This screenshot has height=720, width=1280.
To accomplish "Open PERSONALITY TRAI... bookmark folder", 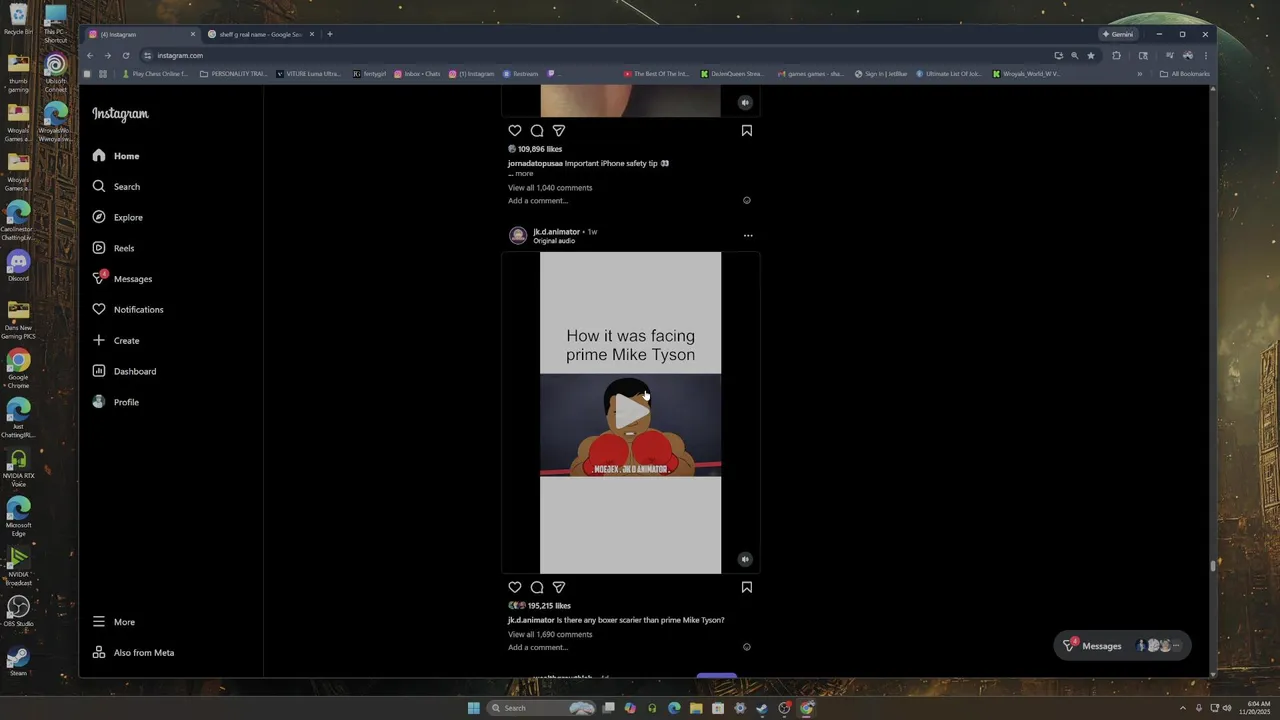I will click(232, 74).
